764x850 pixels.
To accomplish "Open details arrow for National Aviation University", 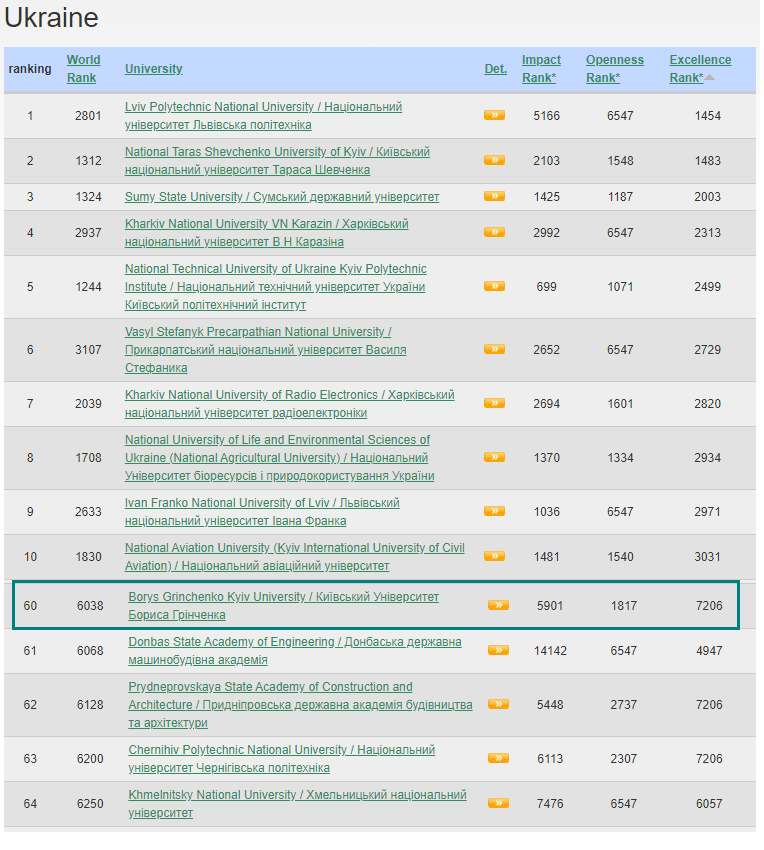I will pyautogui.click(x=494, y=557).
